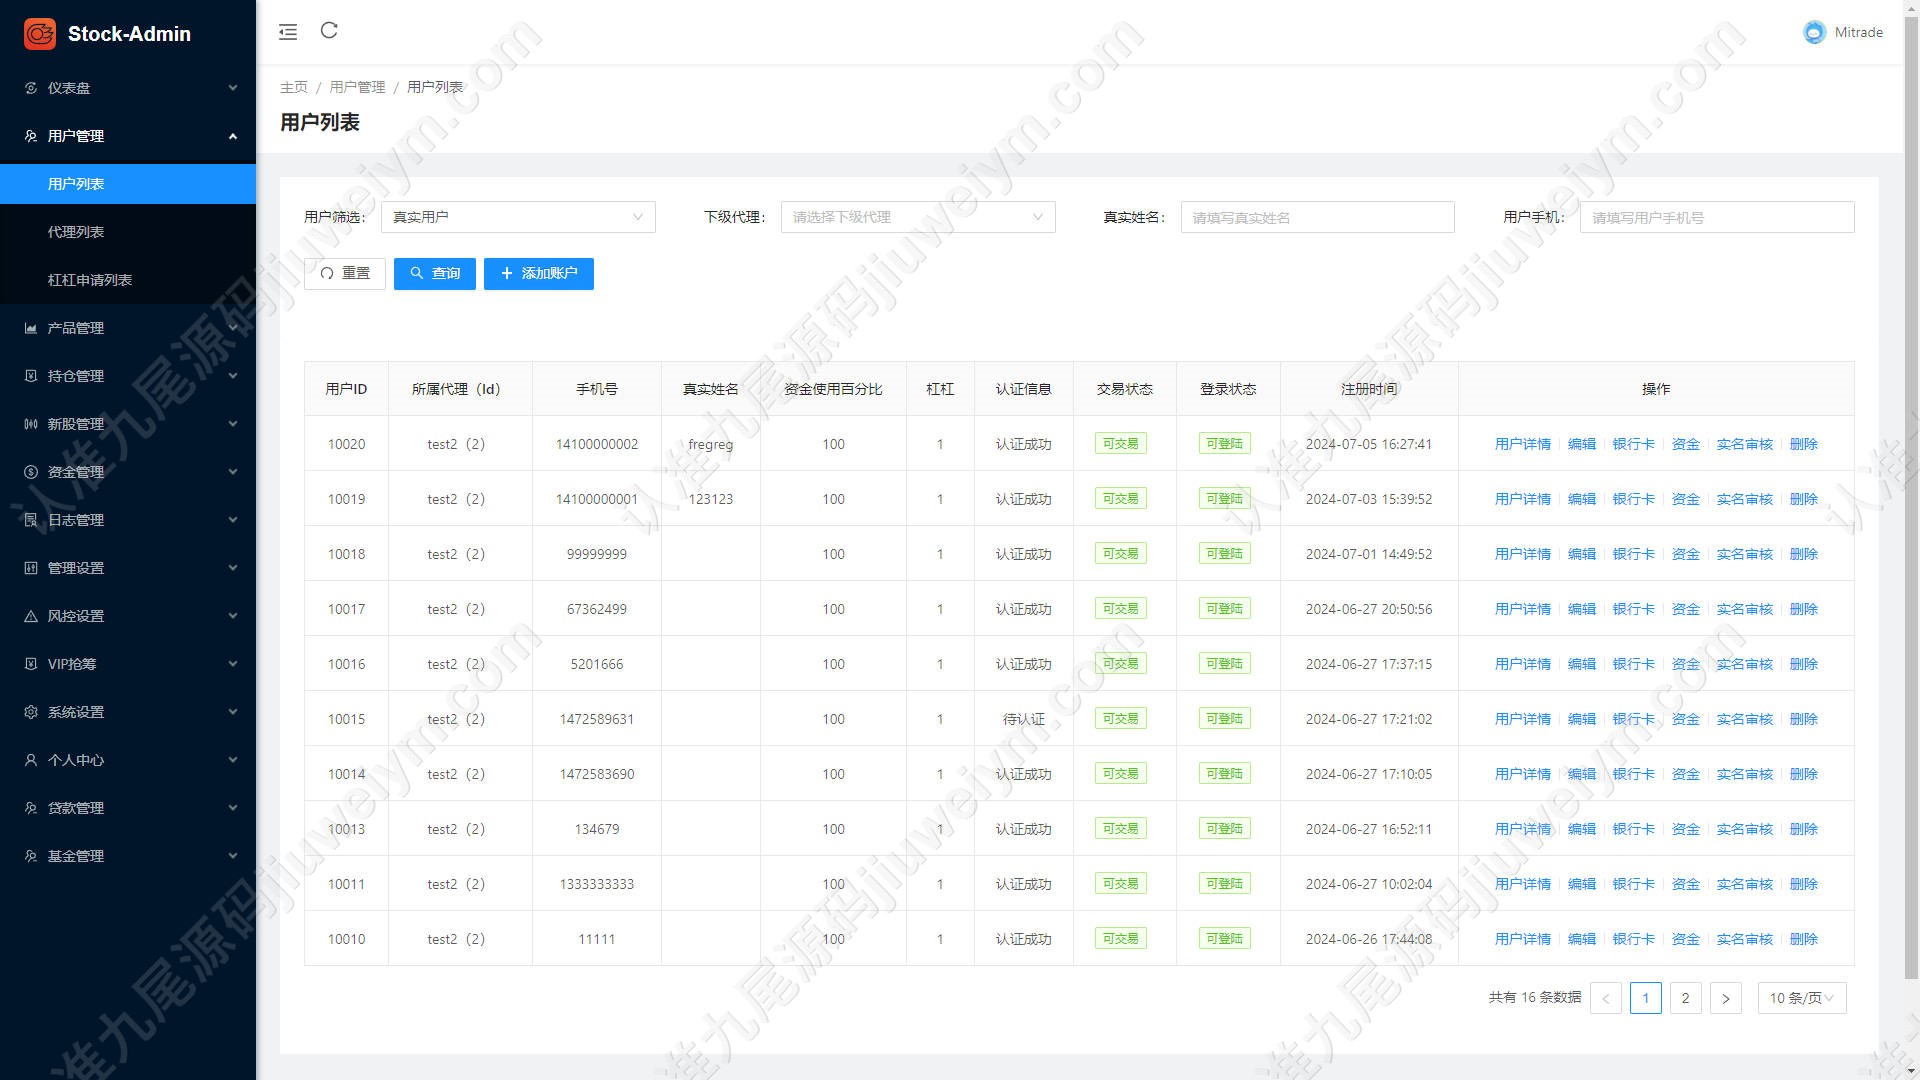This screenshot has height=1080, width=1920.
Task: Click the refresh icon in top bar
Action: (329, 31)
